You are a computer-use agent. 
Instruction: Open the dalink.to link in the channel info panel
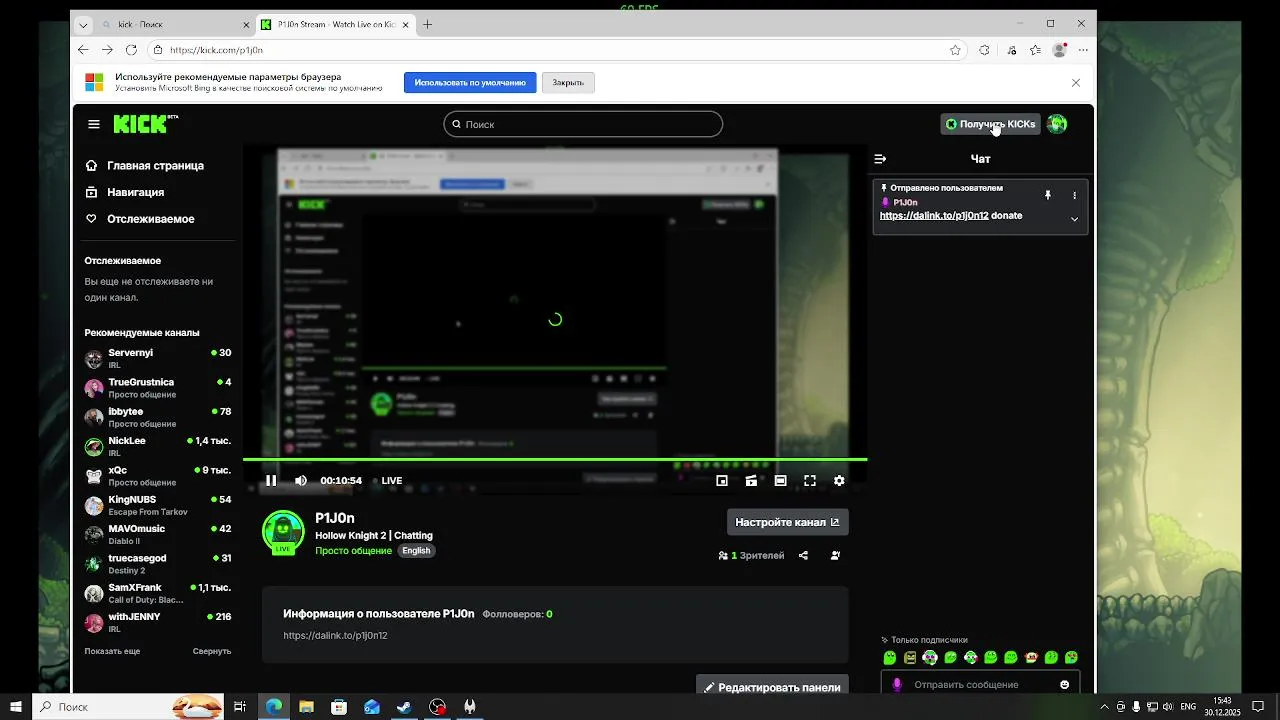click(335, 636)
